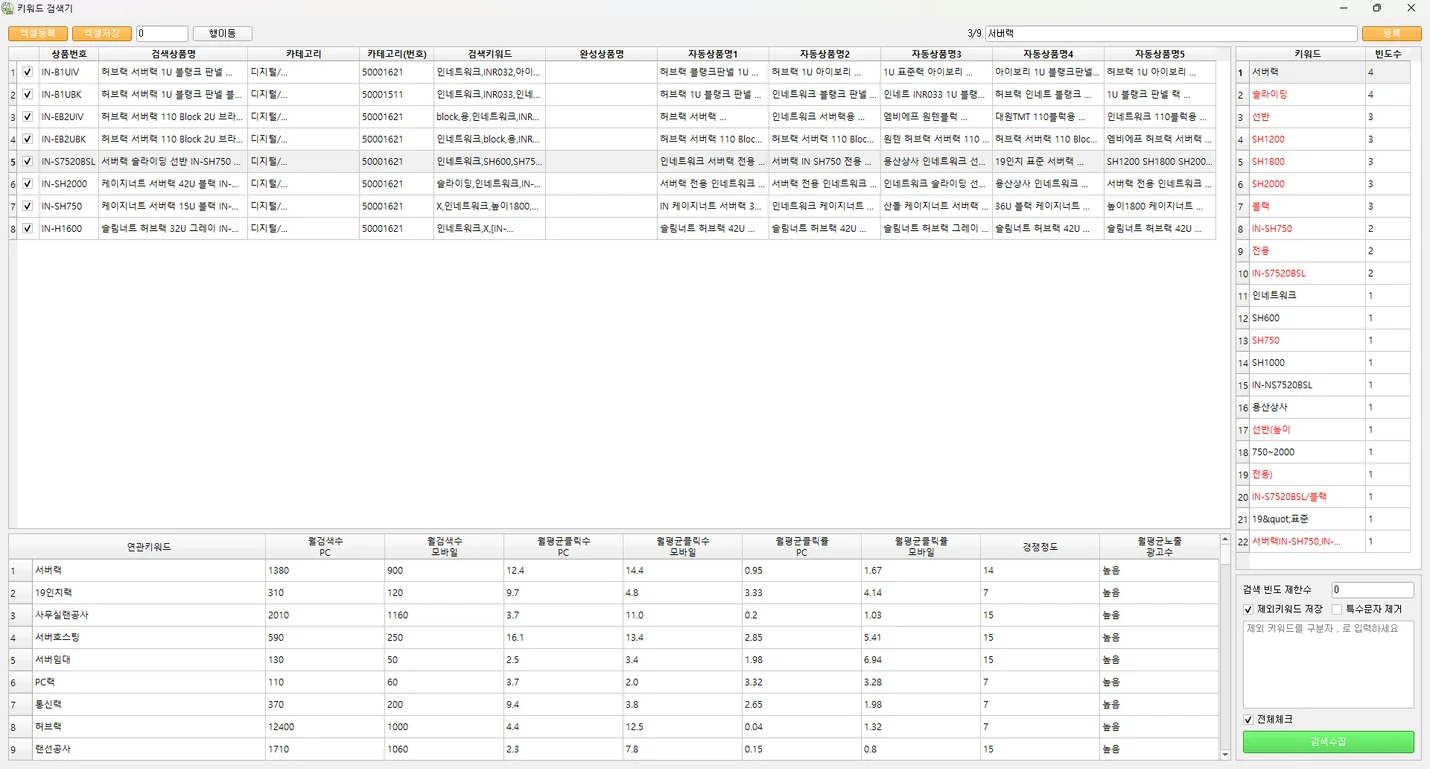Click the 상품번호 column header

pos(69,54)
